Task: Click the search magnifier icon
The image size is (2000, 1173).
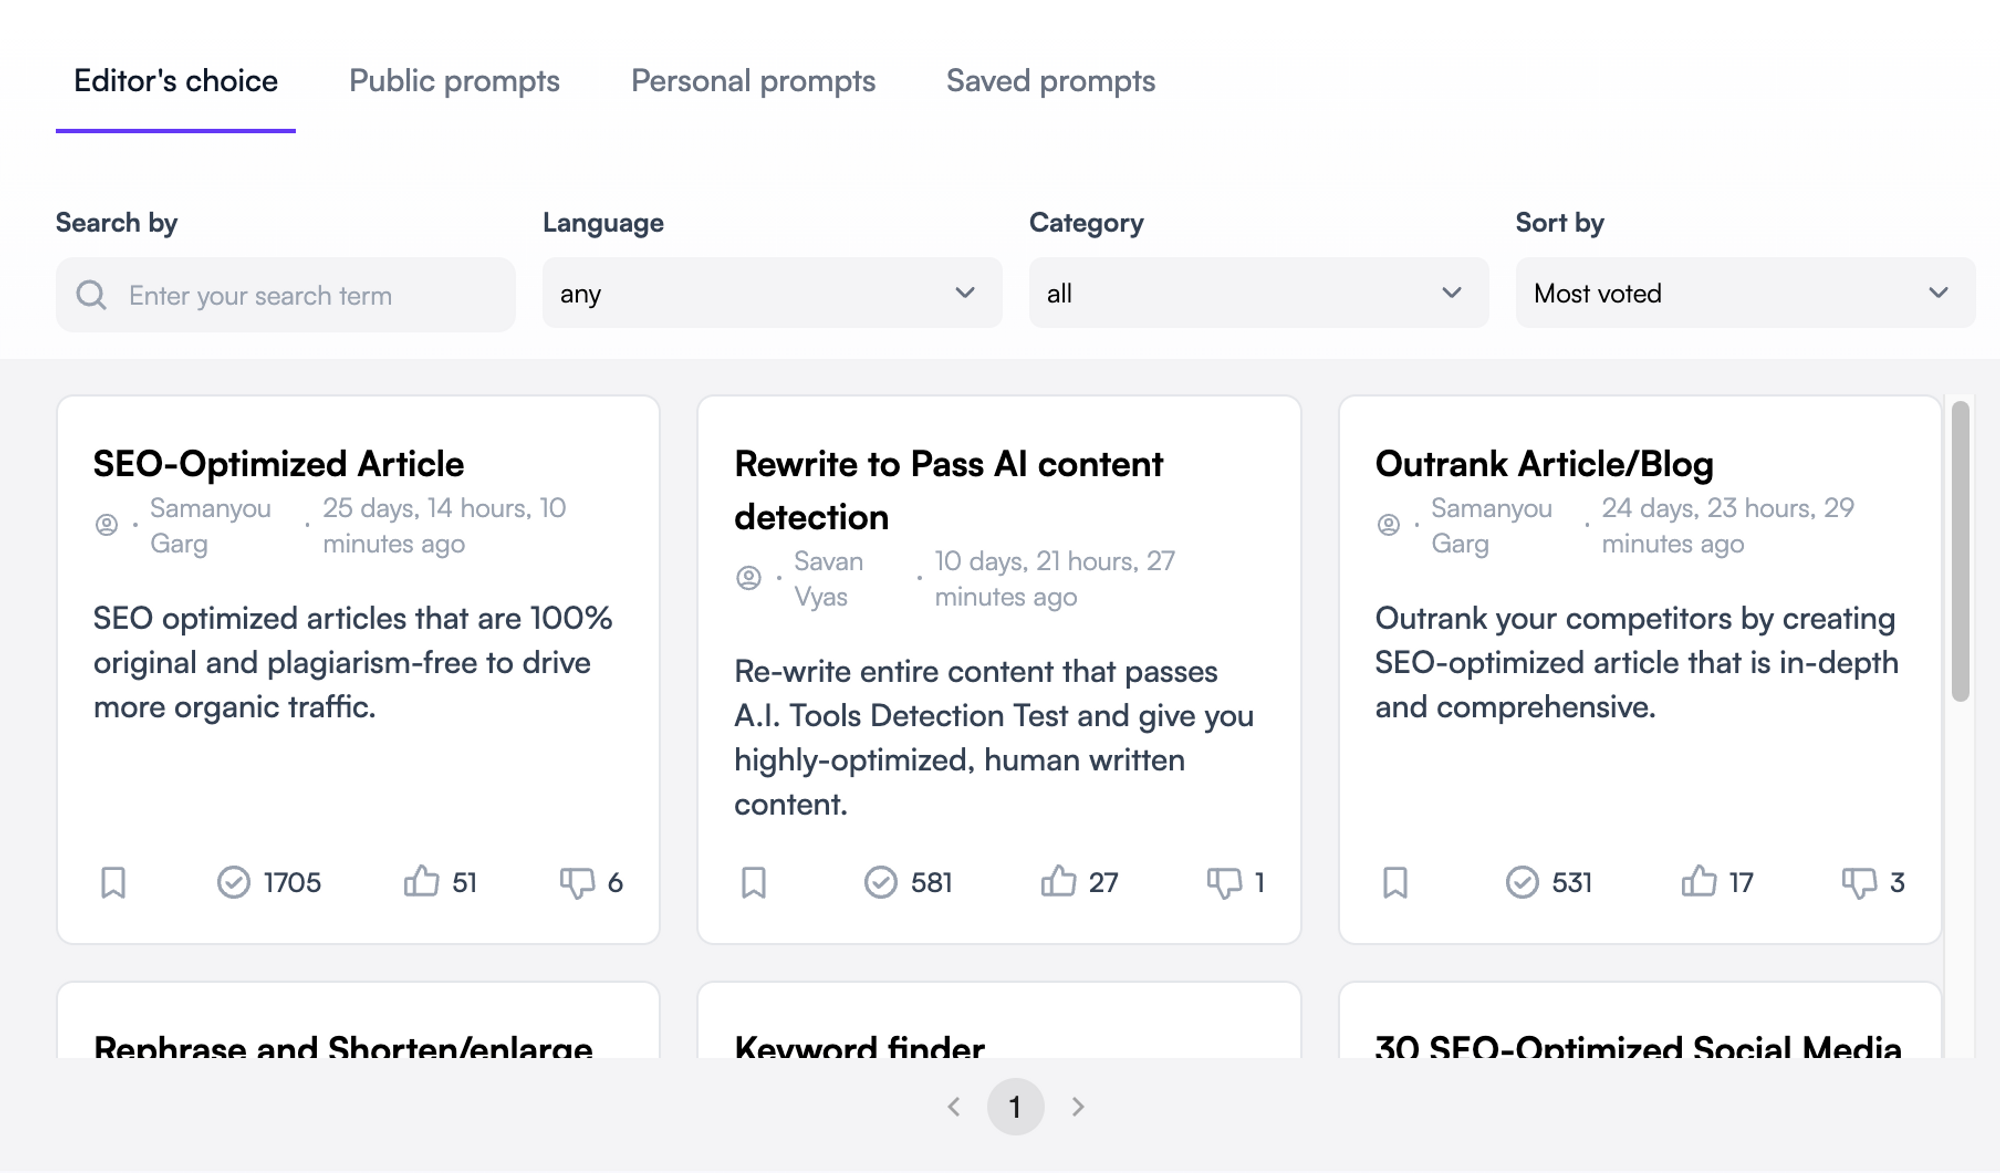Action: [92, 295]
